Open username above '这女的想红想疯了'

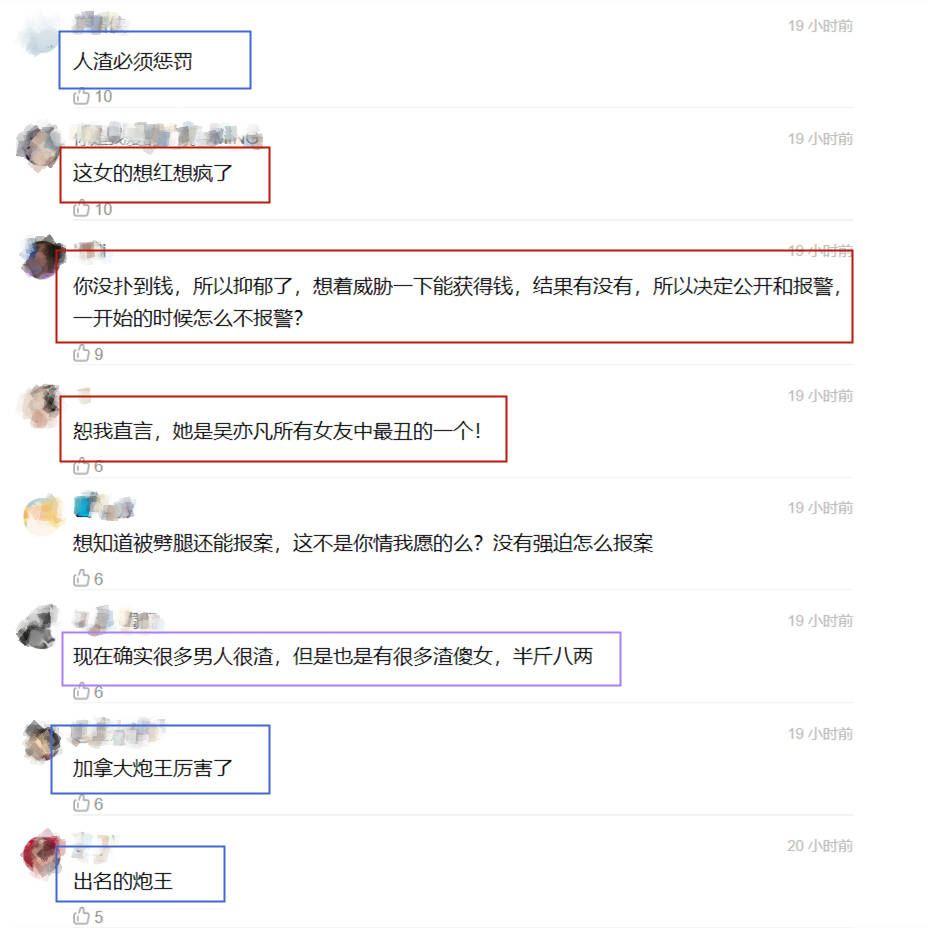[167, 136]
